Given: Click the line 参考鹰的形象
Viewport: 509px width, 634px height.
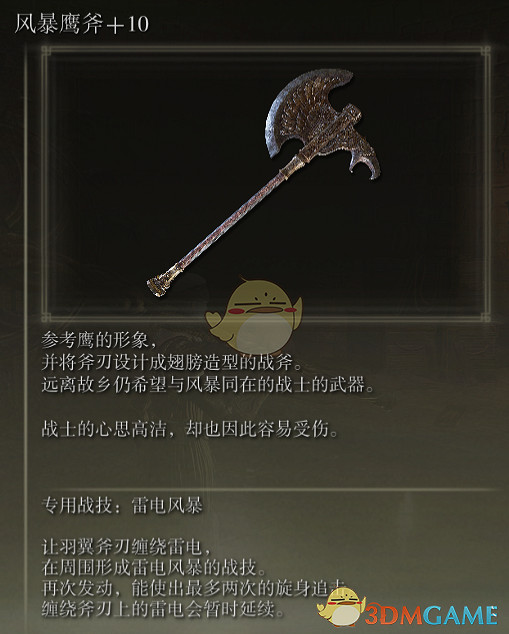Looking at the screenshot, I should click(99, 340).
